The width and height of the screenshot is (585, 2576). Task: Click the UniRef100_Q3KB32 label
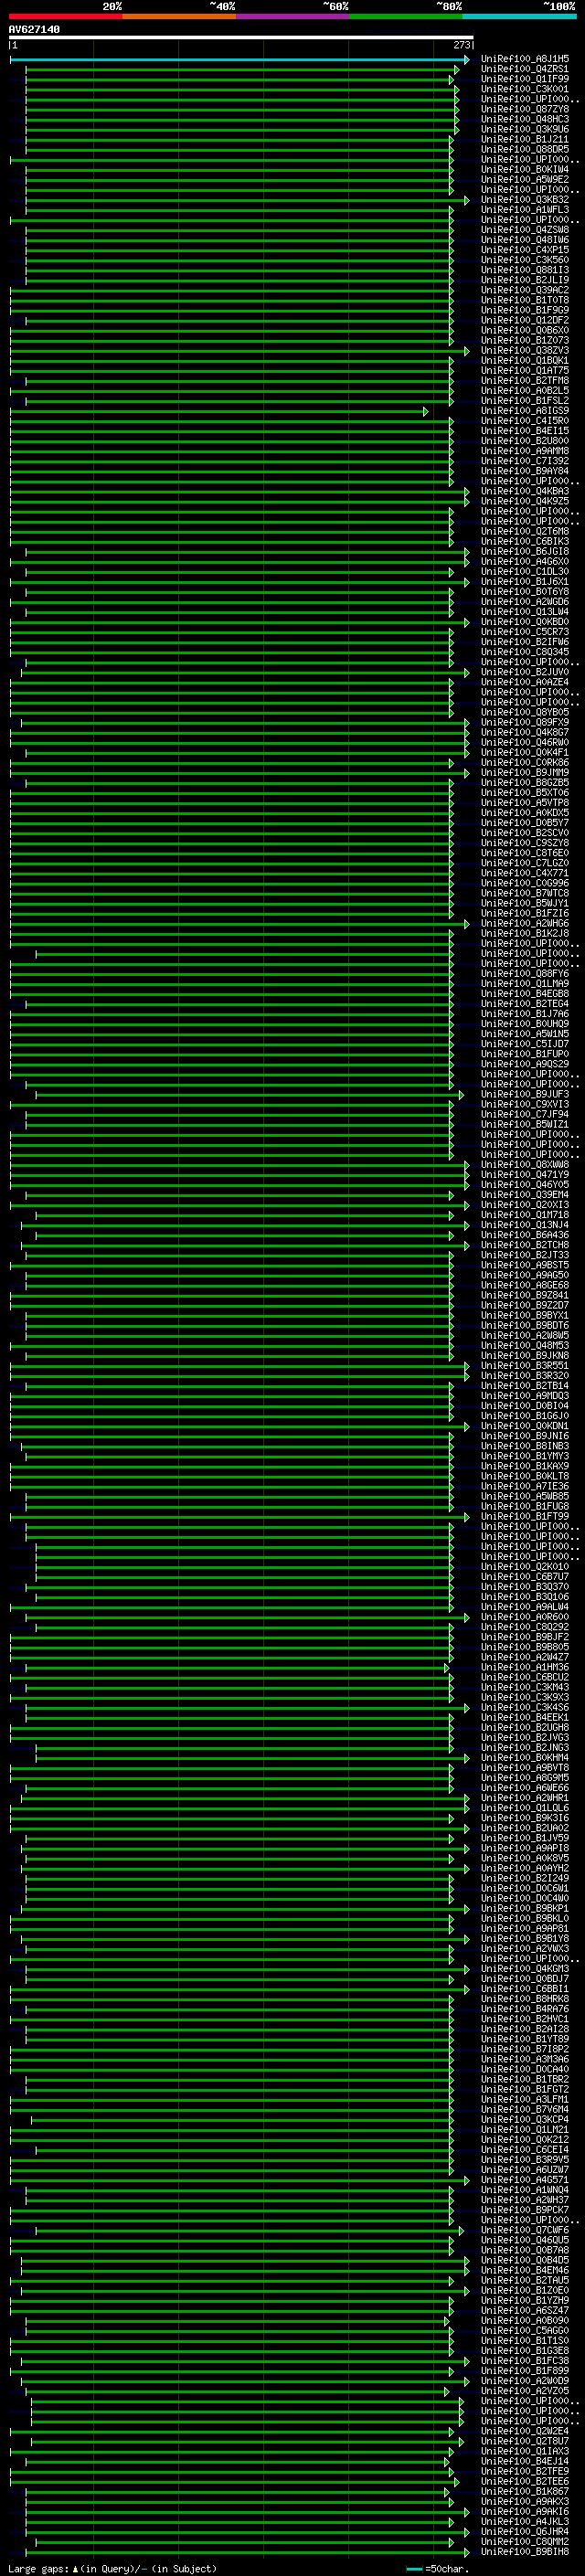[525, 200]
